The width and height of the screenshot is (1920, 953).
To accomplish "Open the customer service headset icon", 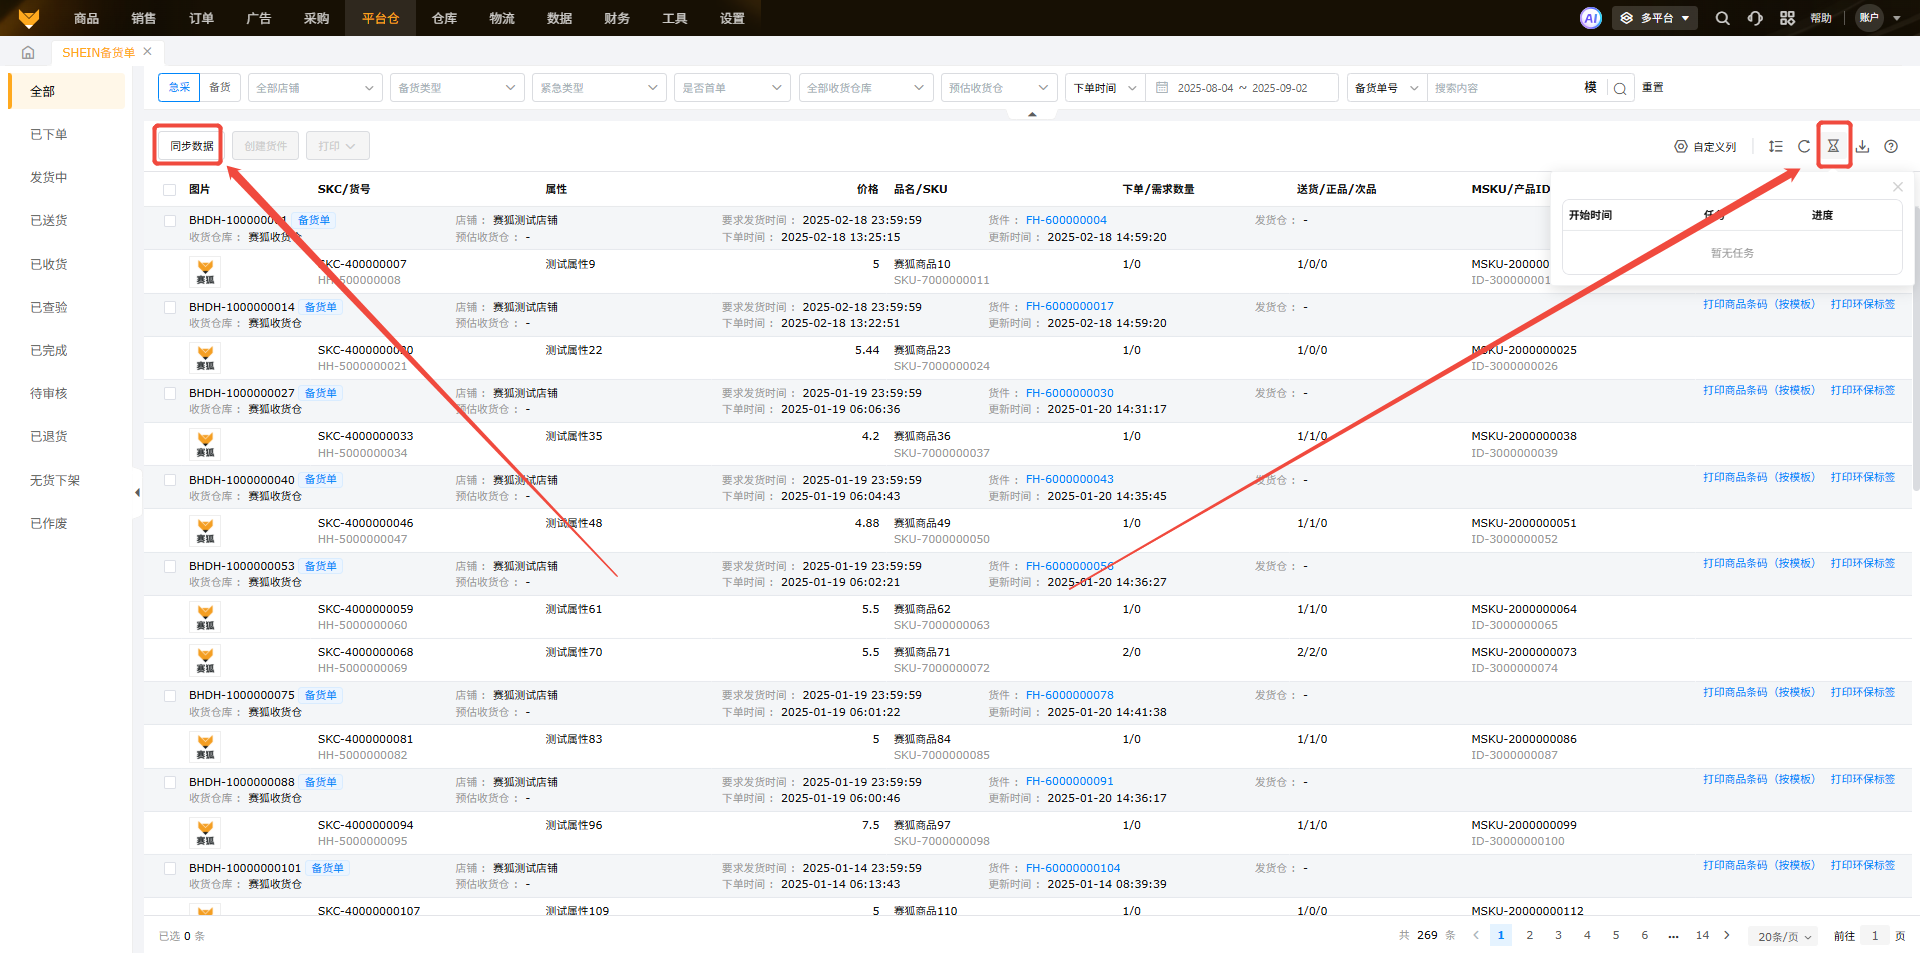I will (1755, 18).
